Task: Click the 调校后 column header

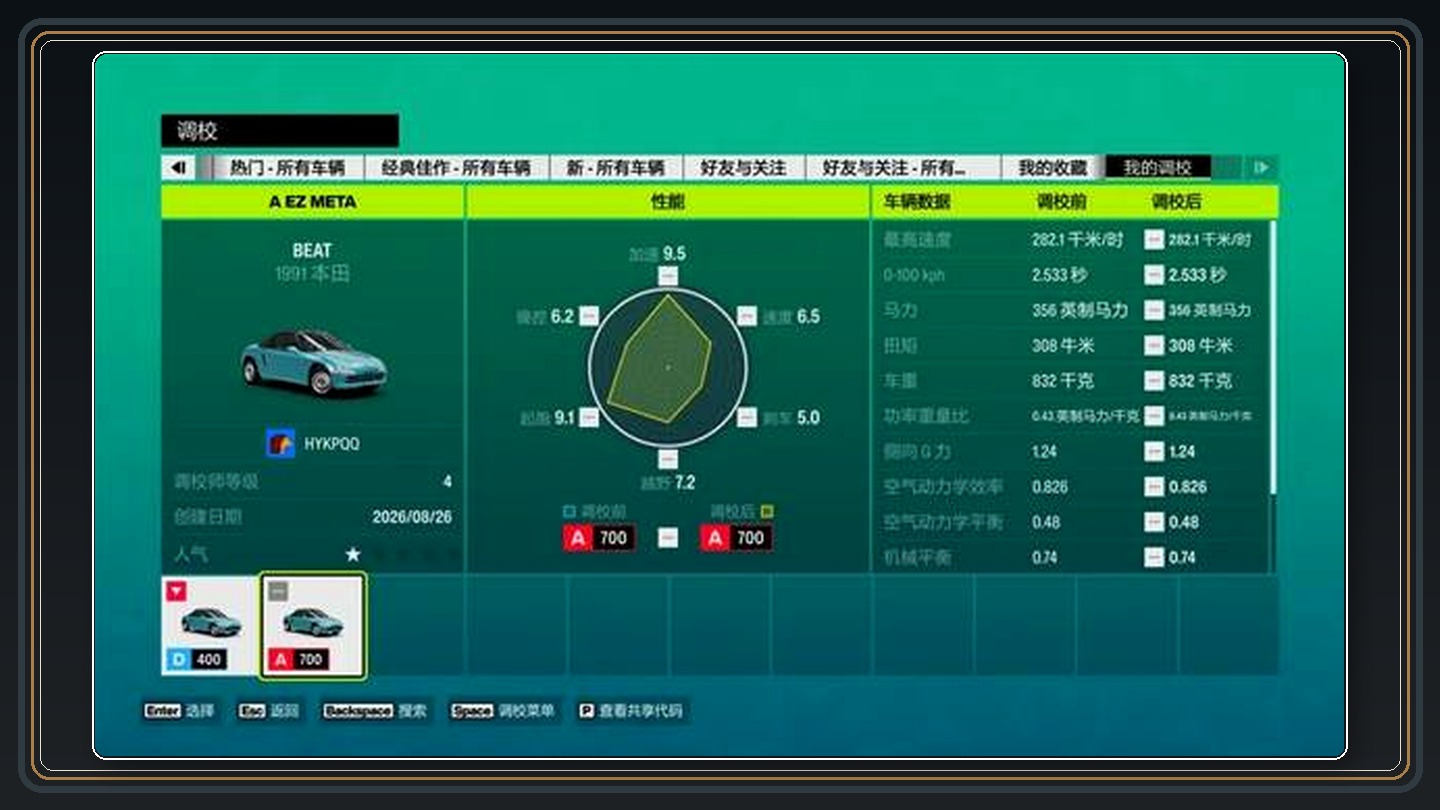Action: (x=1176, y=202)
